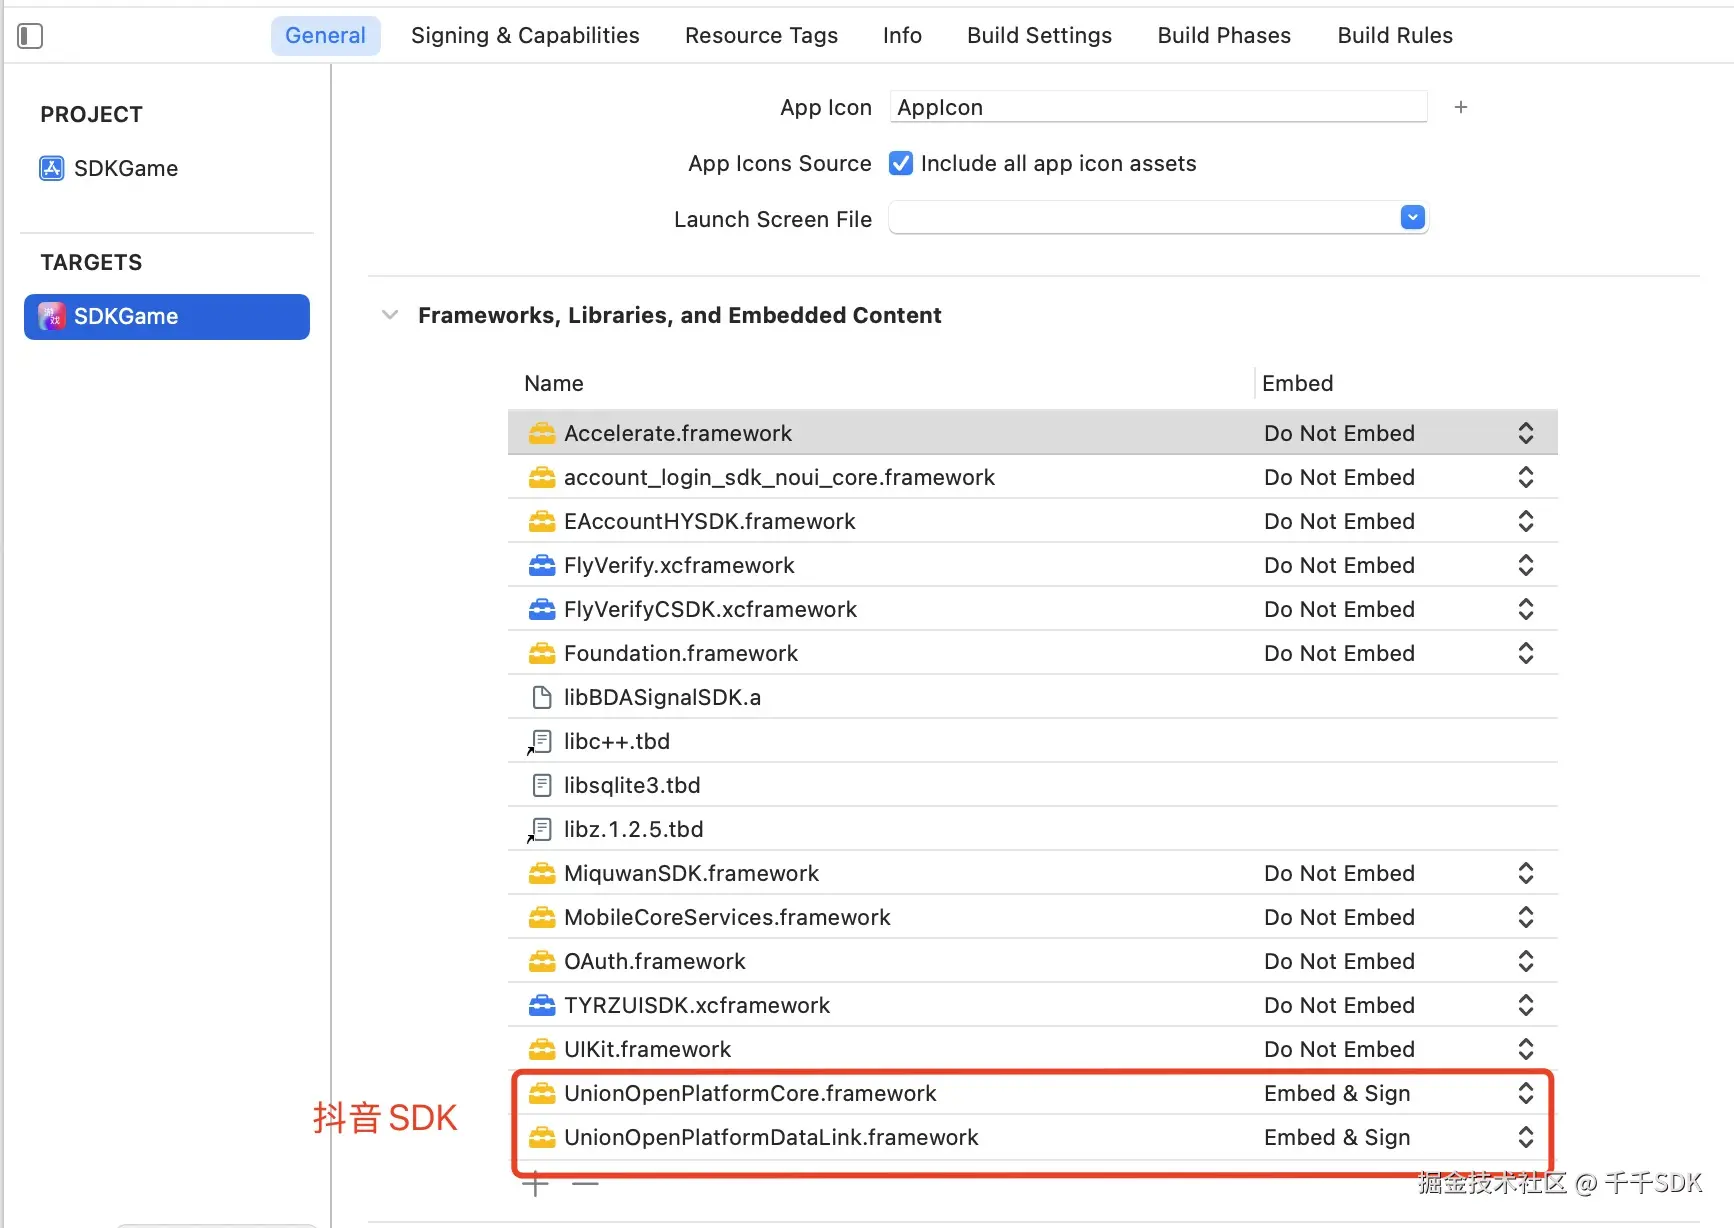Click the libBDASignalSDK.a file icon
The width and height of the screenshot is (1734, 1228).
(542, 697)
